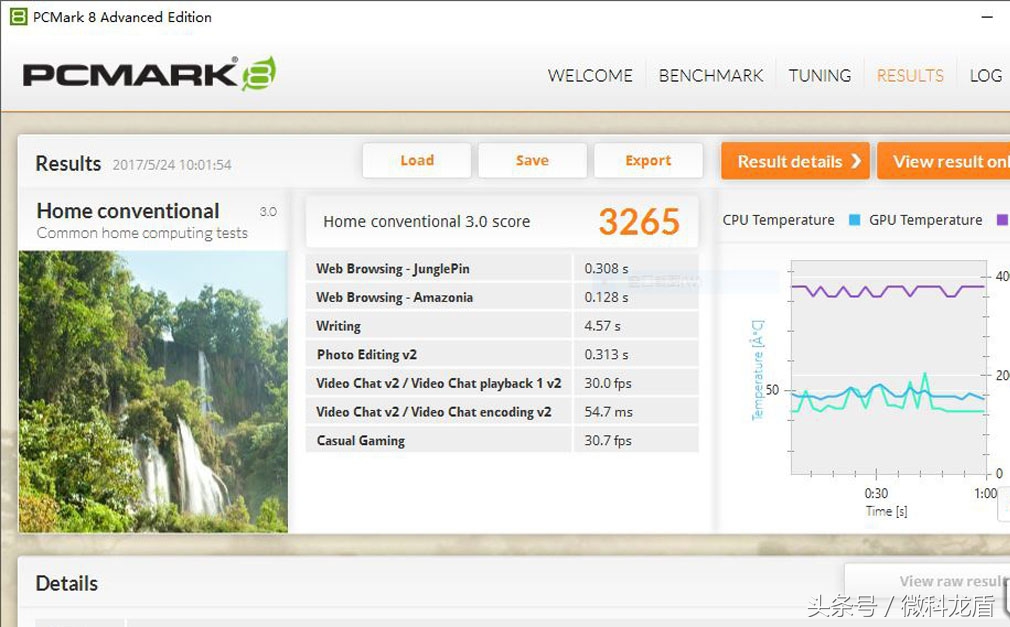Image resolution: width=1010 pixels, height=627 pixels.
Task: Select Video Chat playback 1 v2 row
Action: click(502, 383)
